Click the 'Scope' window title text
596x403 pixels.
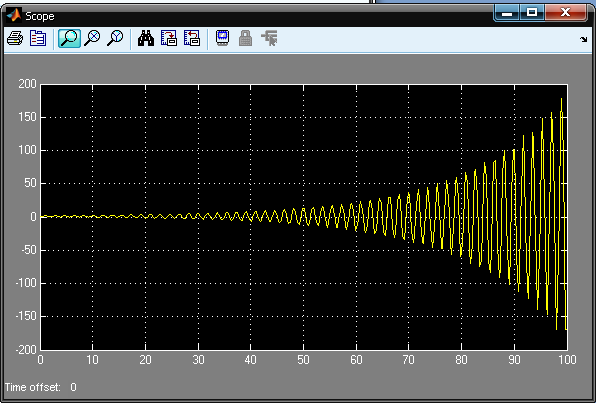tap(40, 16)
